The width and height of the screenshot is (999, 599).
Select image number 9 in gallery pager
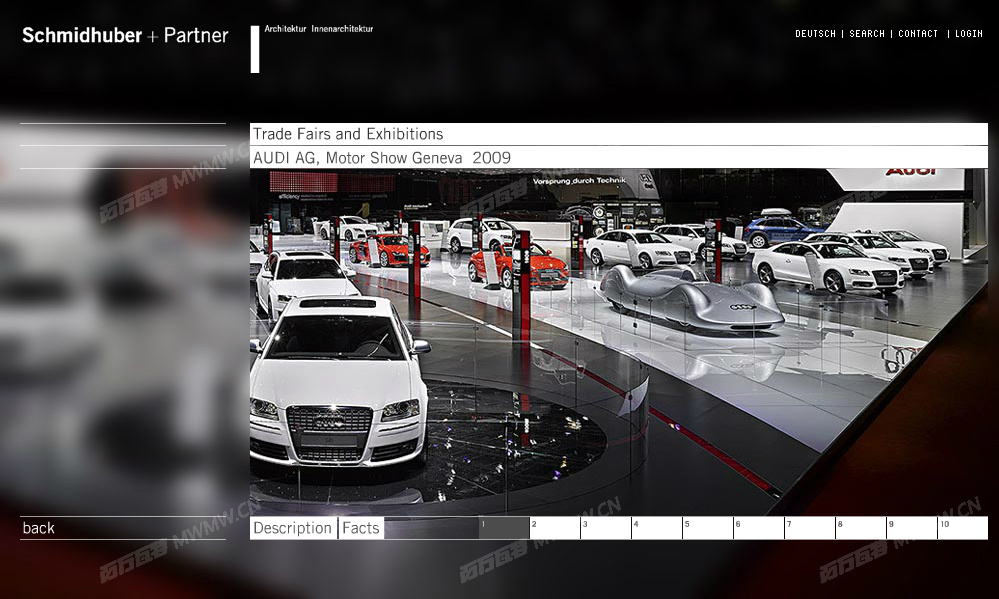pyautogui.click(x=912, y=528)
